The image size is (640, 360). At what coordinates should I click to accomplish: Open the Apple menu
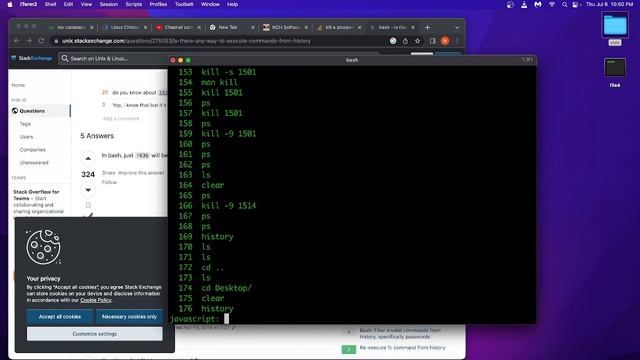coord(10,4)
